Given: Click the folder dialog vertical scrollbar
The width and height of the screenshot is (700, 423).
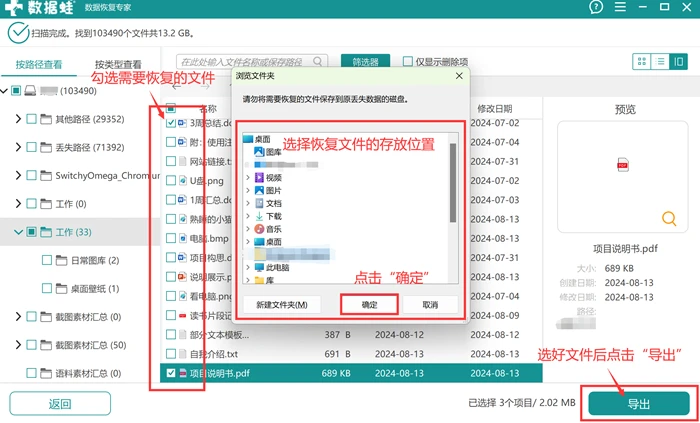Looking at the screenshot, I should point(453,182).
